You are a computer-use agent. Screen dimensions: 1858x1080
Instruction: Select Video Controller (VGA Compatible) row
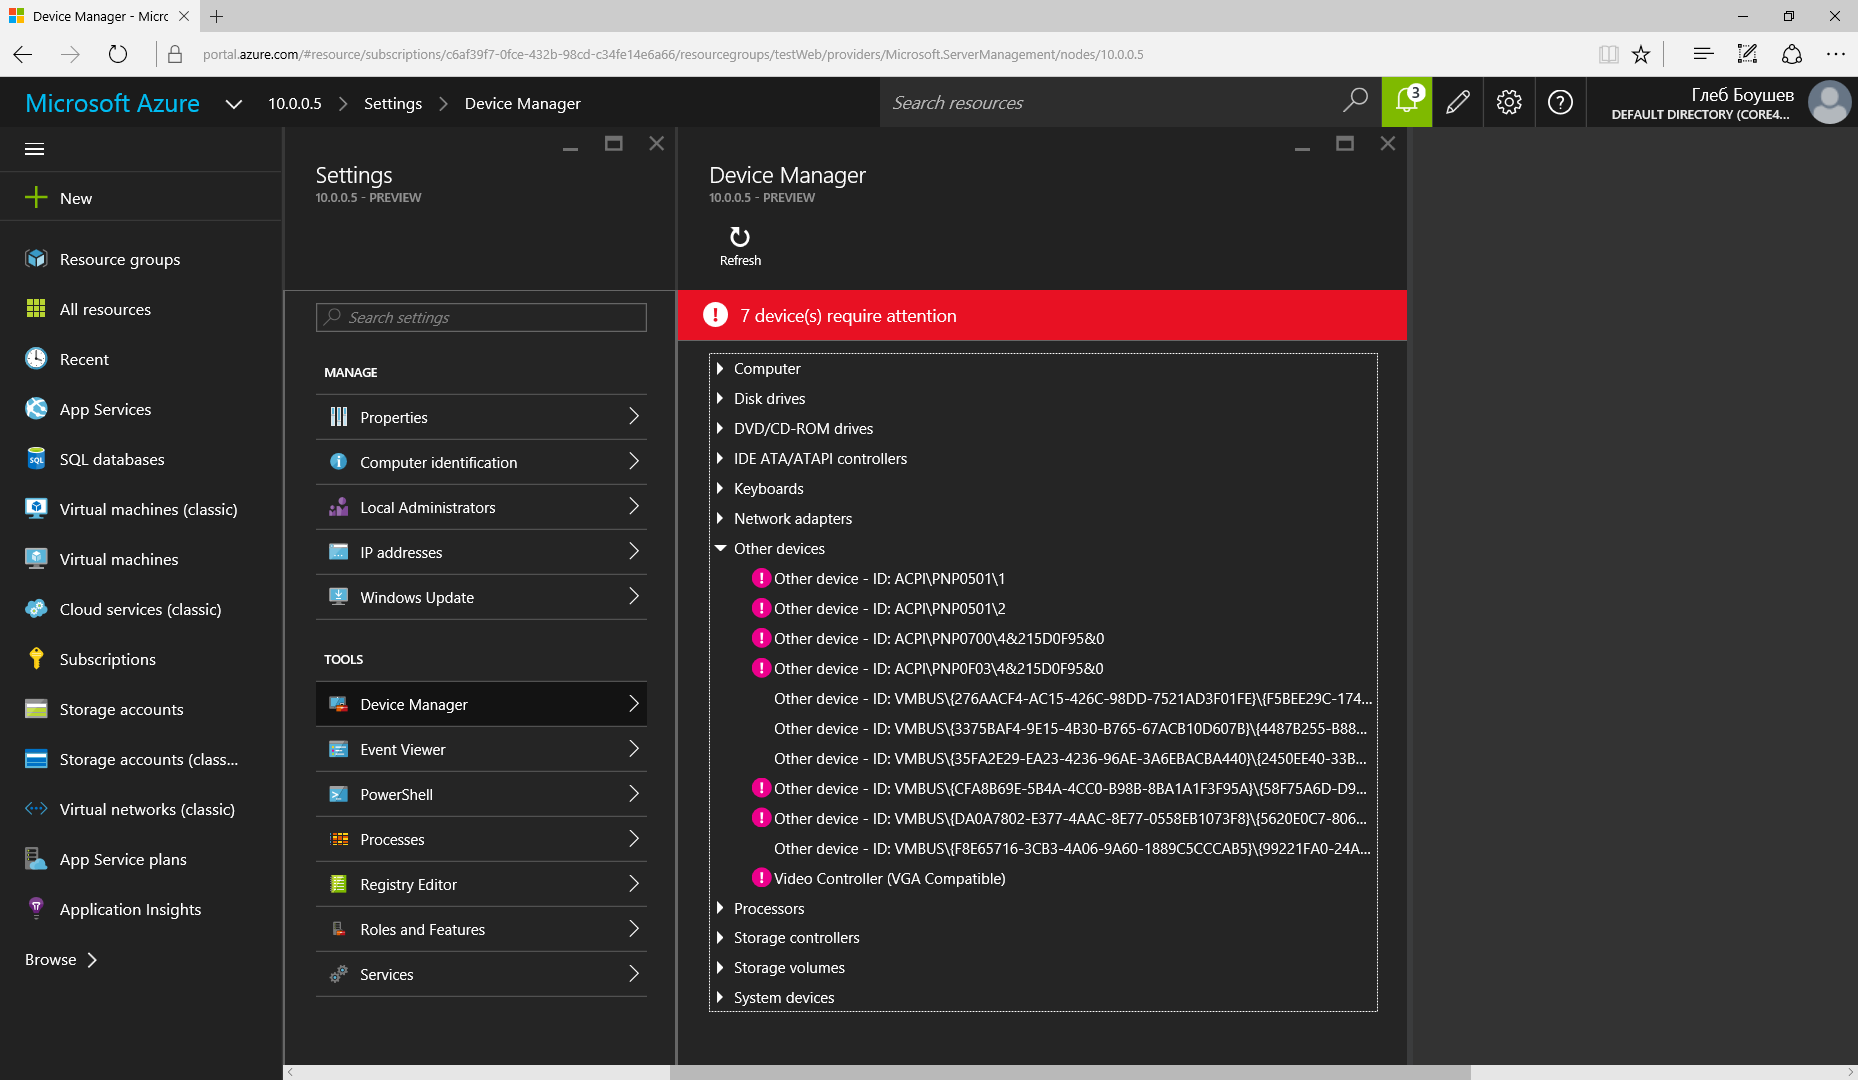click(x=889, y=878)
